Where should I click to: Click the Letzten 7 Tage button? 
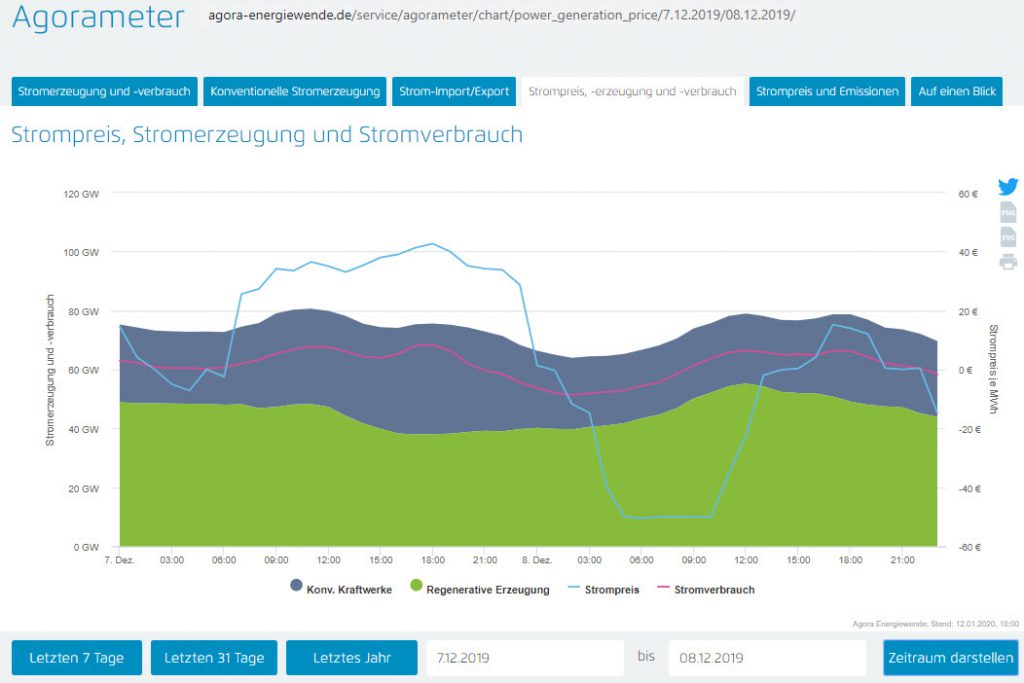click(x=77, y=658)
